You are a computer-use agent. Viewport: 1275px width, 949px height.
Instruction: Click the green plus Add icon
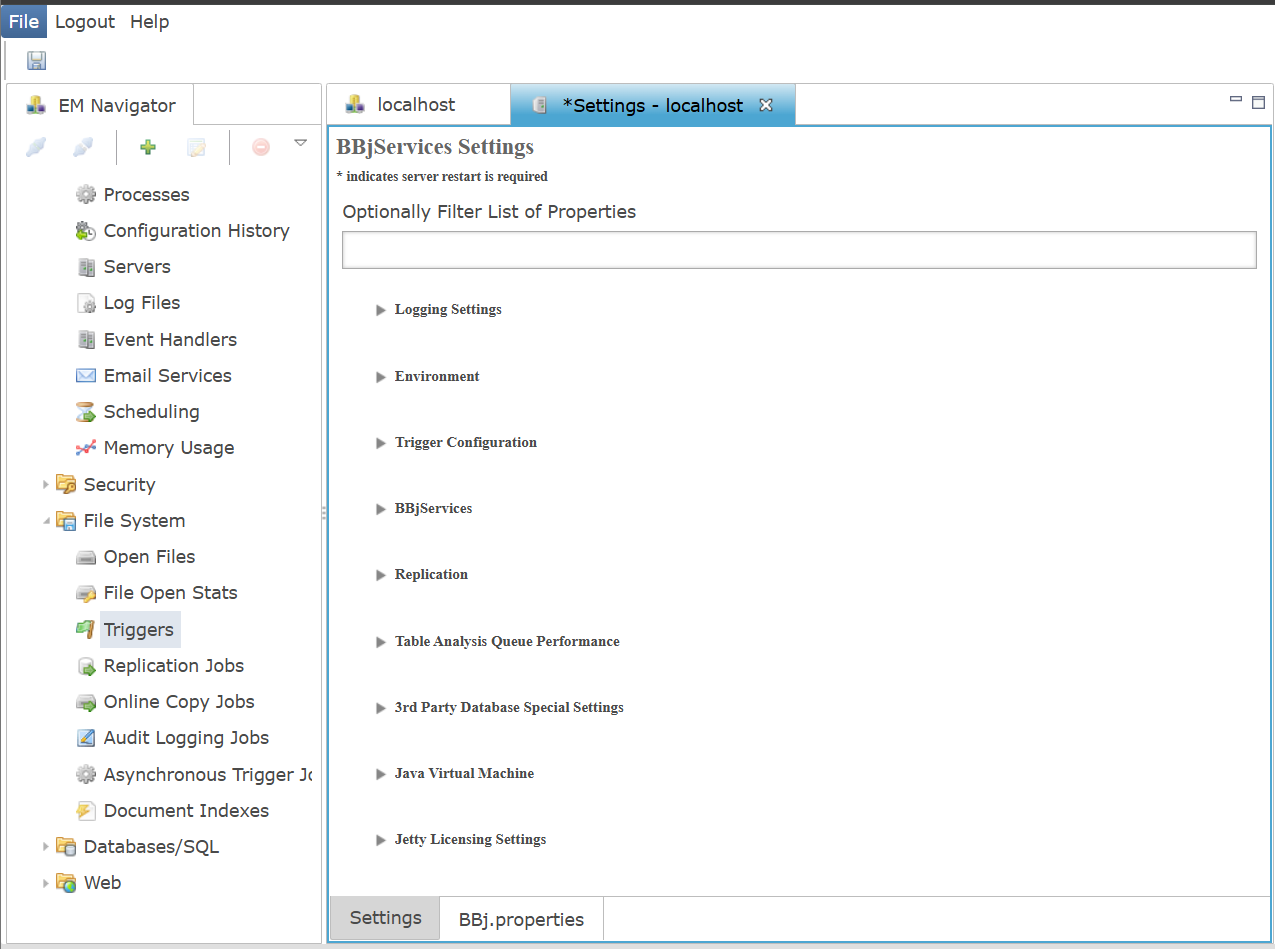tap(148, 147)
